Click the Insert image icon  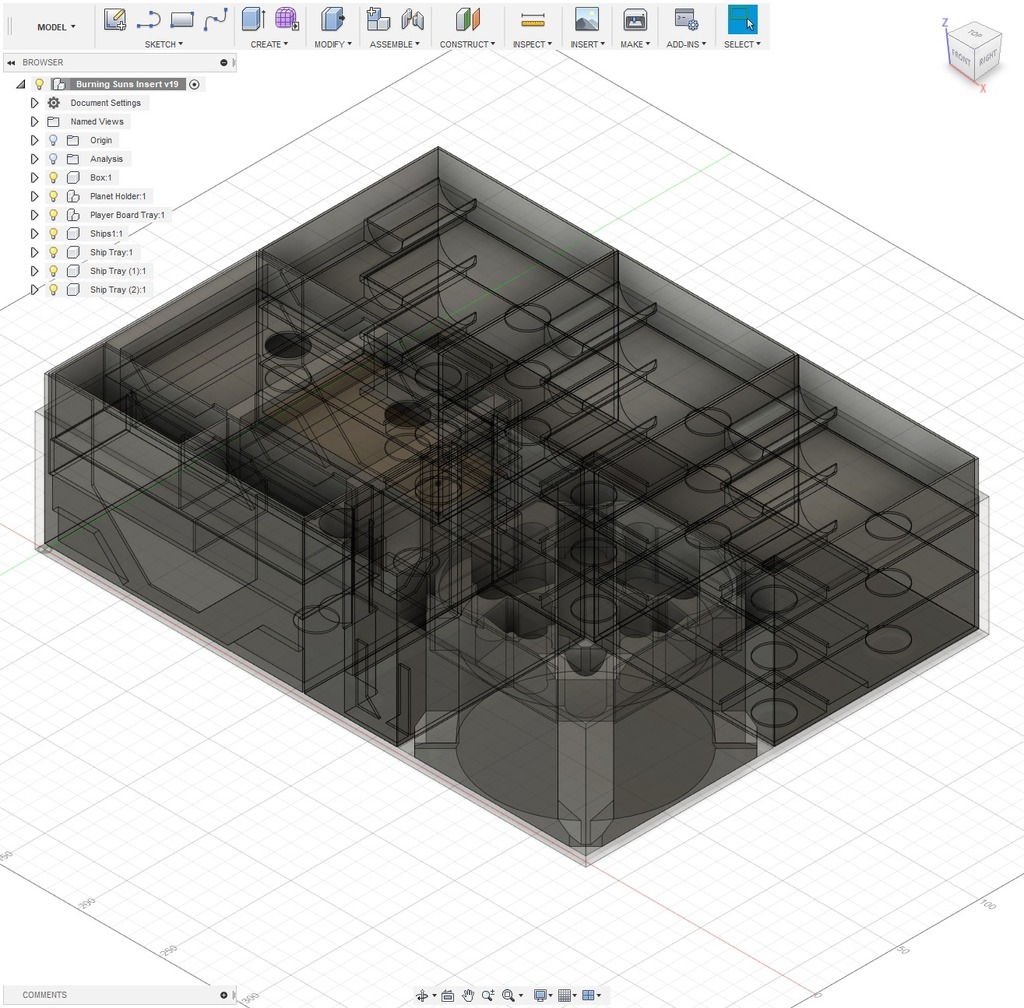(586, 20)
